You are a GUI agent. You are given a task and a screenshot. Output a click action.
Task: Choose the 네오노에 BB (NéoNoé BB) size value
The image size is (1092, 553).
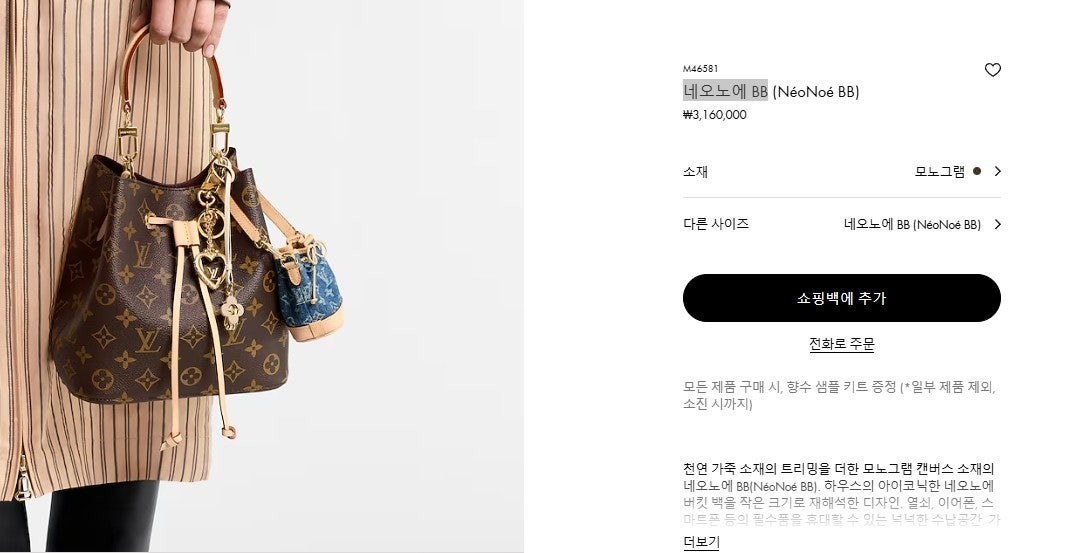tap(912, 224)
